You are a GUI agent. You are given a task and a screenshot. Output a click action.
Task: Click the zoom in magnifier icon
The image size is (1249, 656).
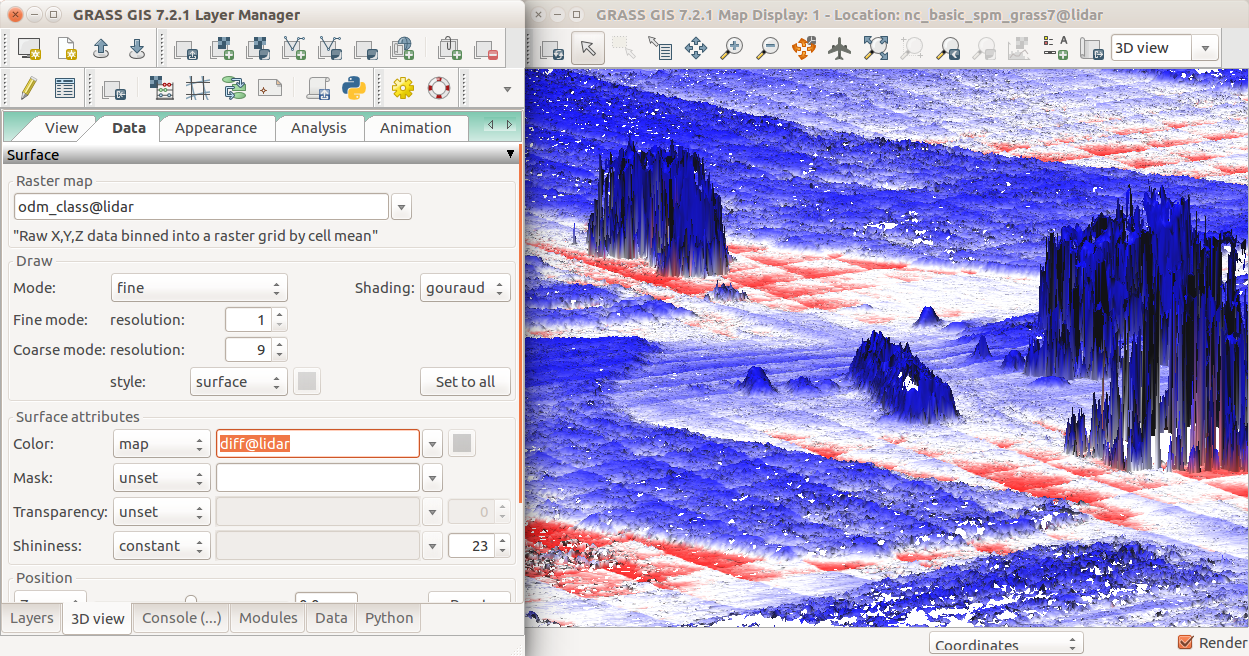tap(732, 48)
